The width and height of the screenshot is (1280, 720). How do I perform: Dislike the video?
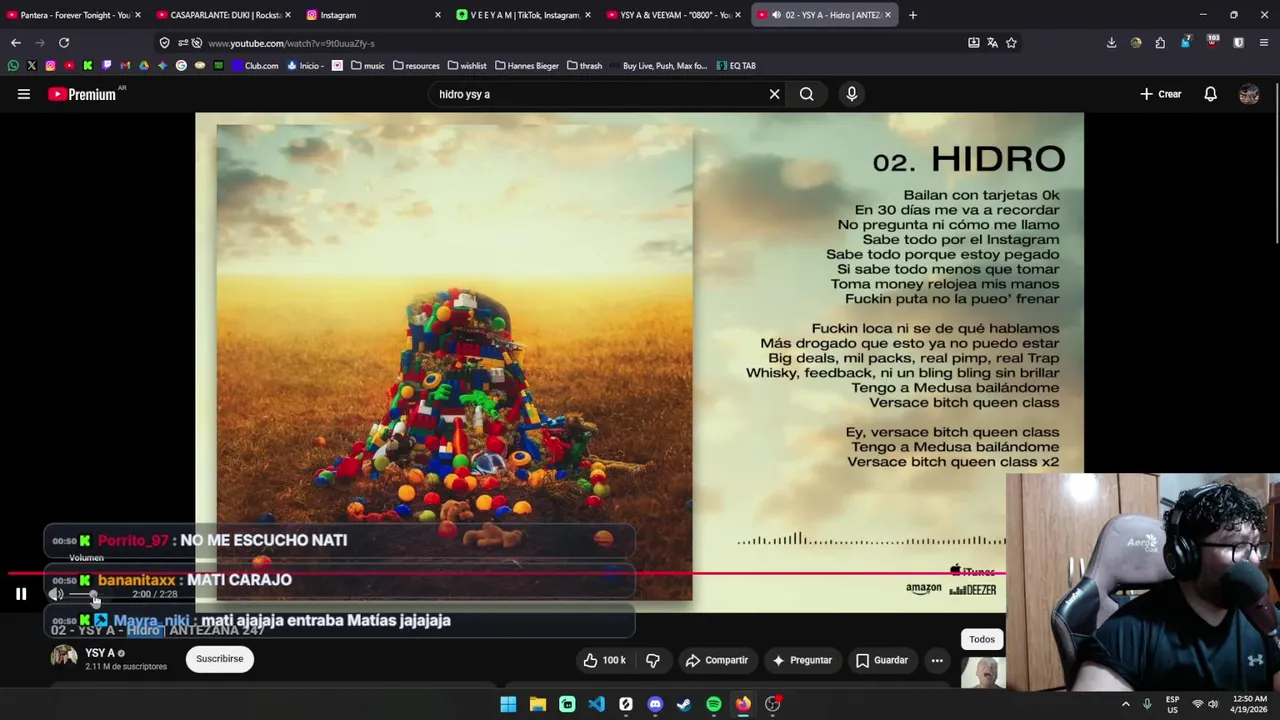pos(653,660)
